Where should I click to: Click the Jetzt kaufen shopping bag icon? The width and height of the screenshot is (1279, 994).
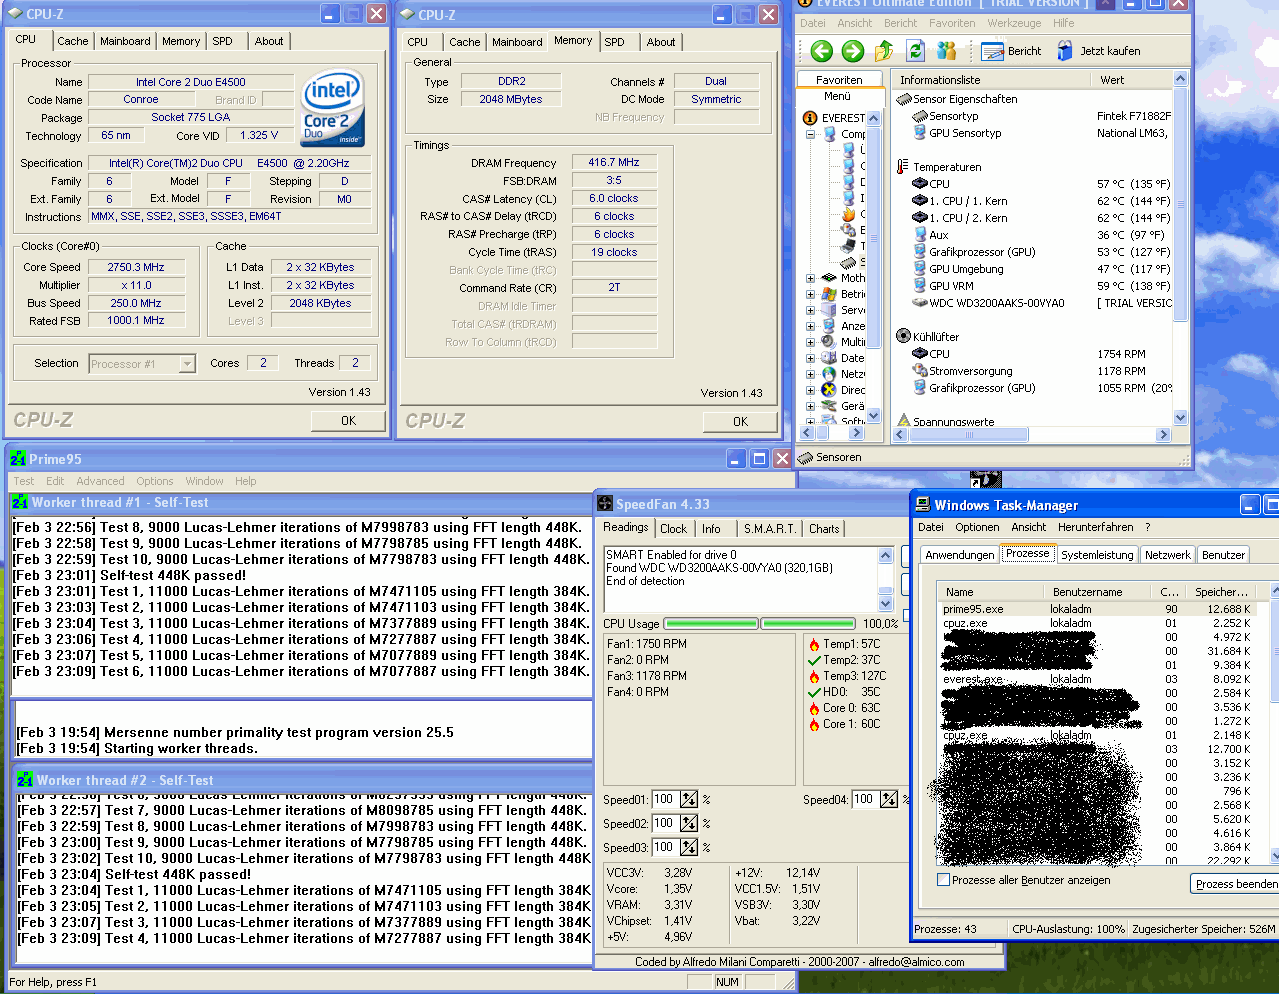[1065, 51]
